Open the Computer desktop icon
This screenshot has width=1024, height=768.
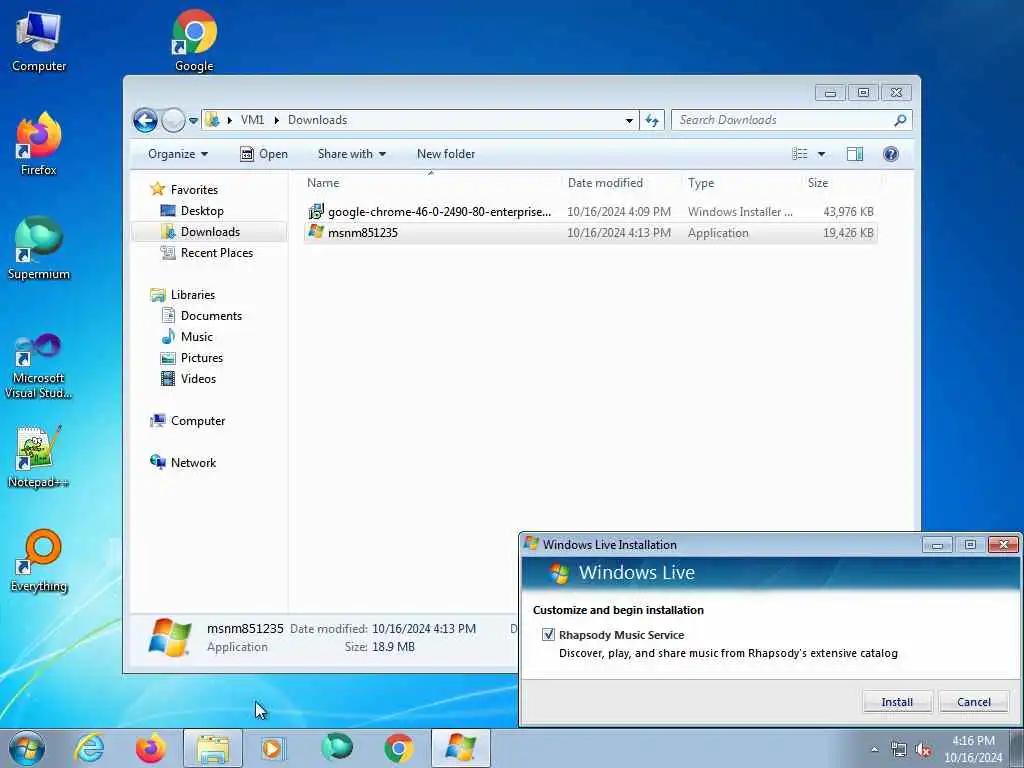(39, 41)
